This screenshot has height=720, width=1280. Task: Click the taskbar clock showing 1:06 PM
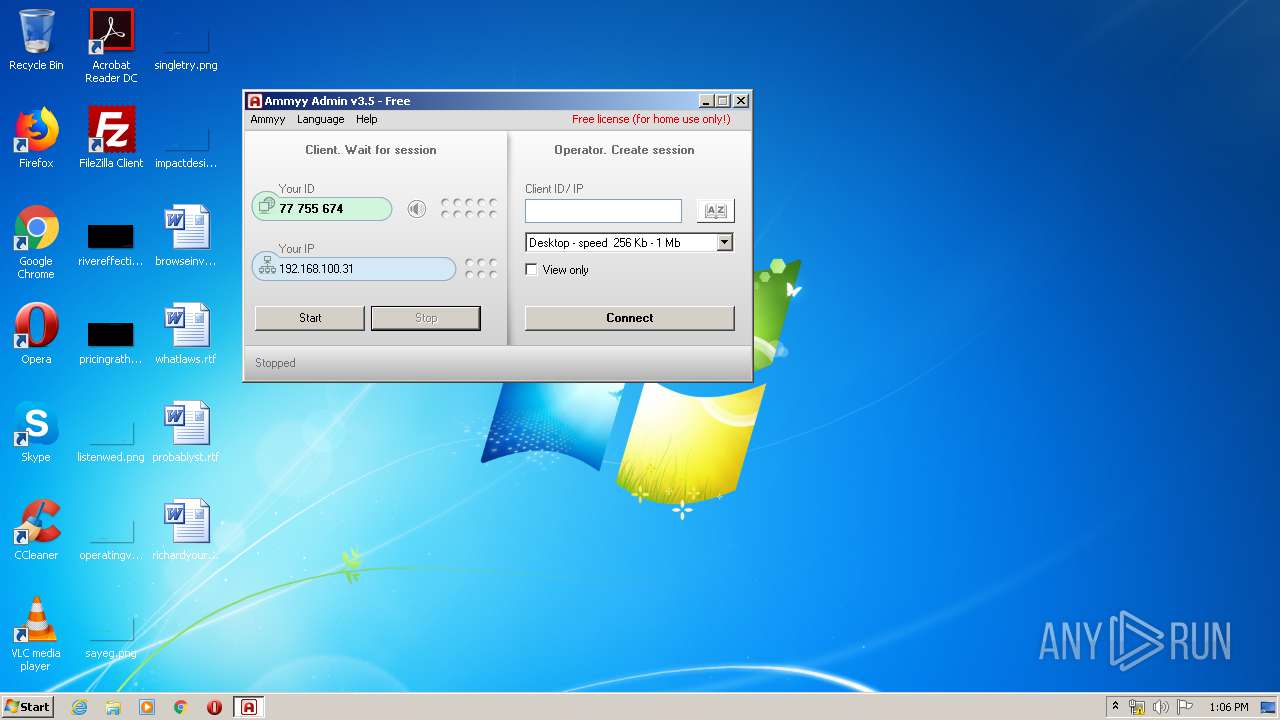point(1228,707)
